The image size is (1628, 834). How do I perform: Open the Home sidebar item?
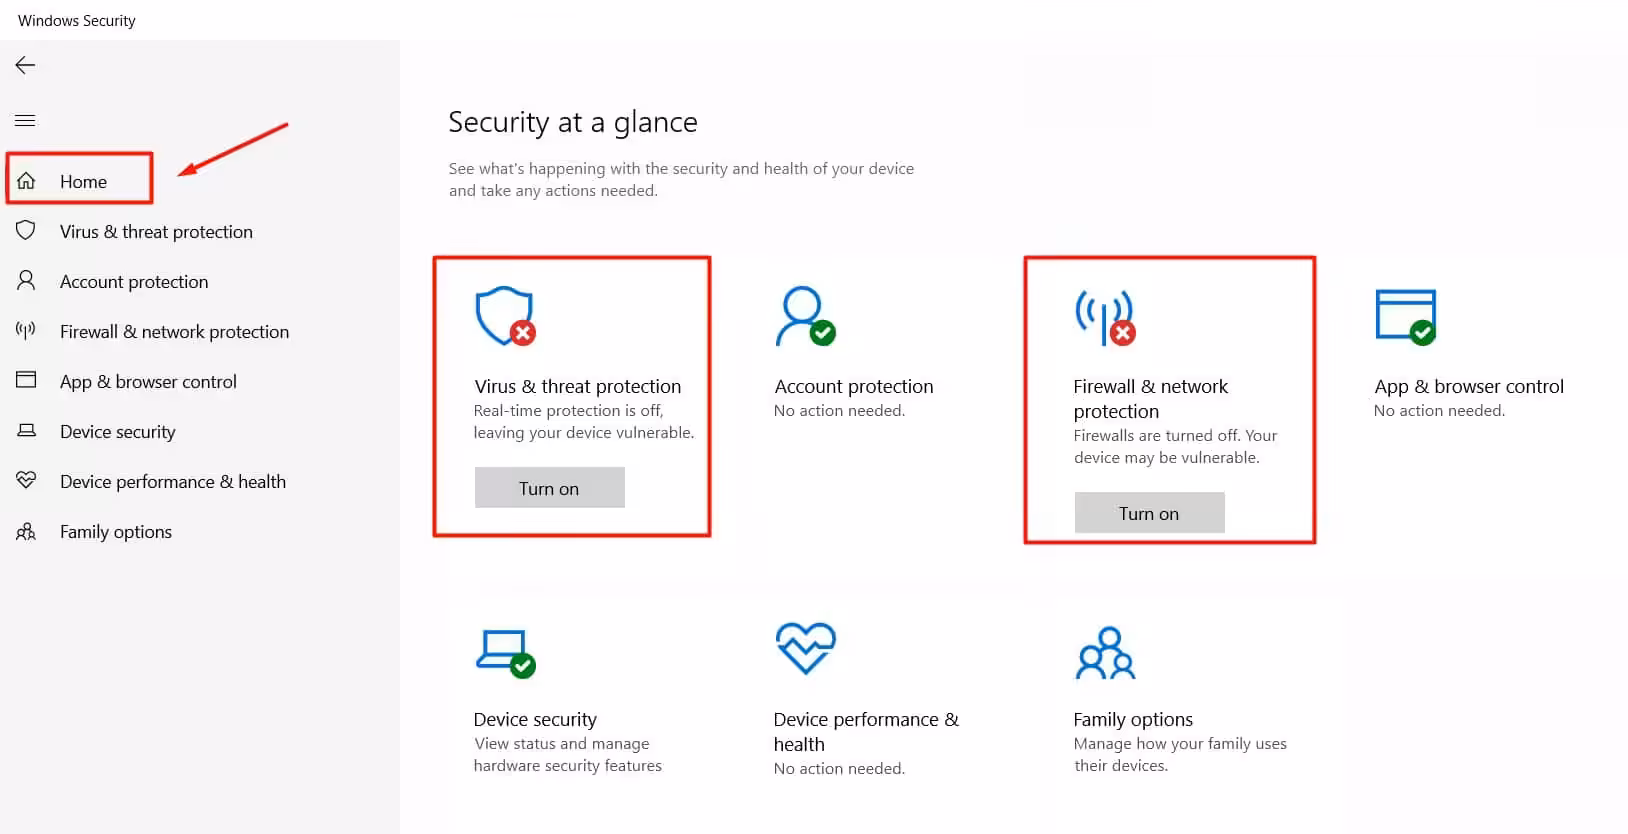(x=80, y=181)
